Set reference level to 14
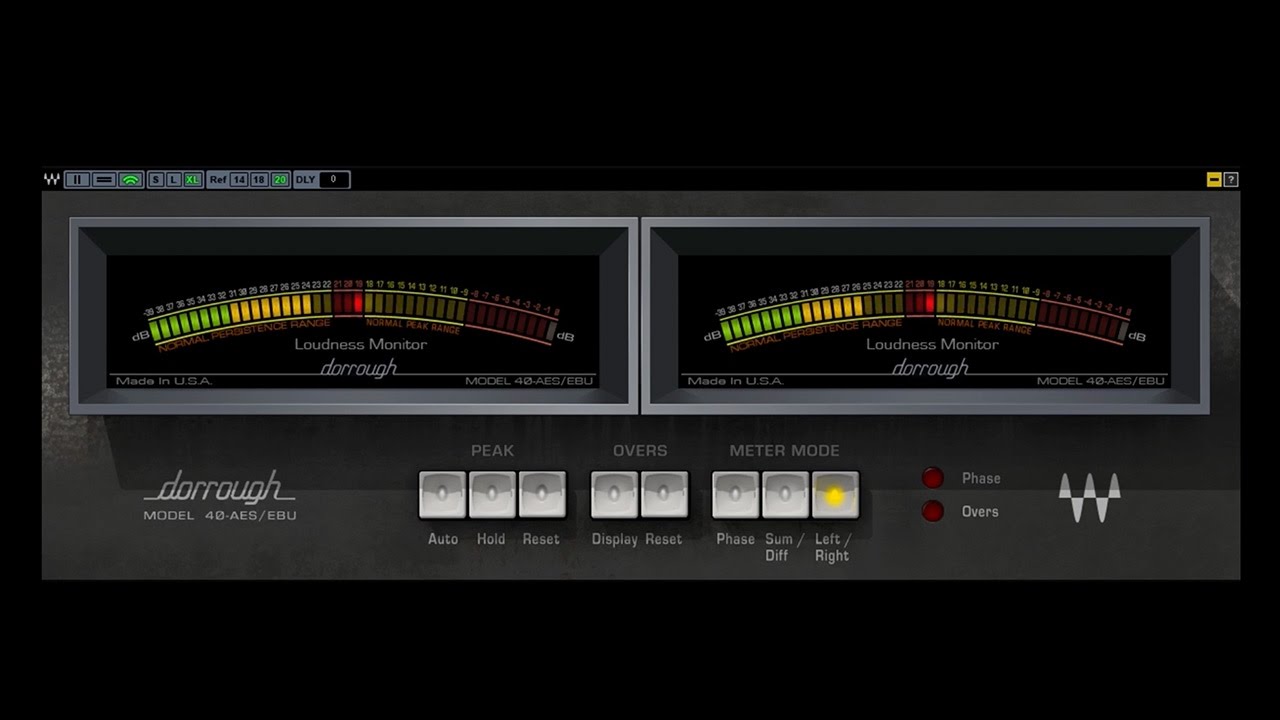The width and height of the screenshot is (1280, 720). (x=239, y=180)
